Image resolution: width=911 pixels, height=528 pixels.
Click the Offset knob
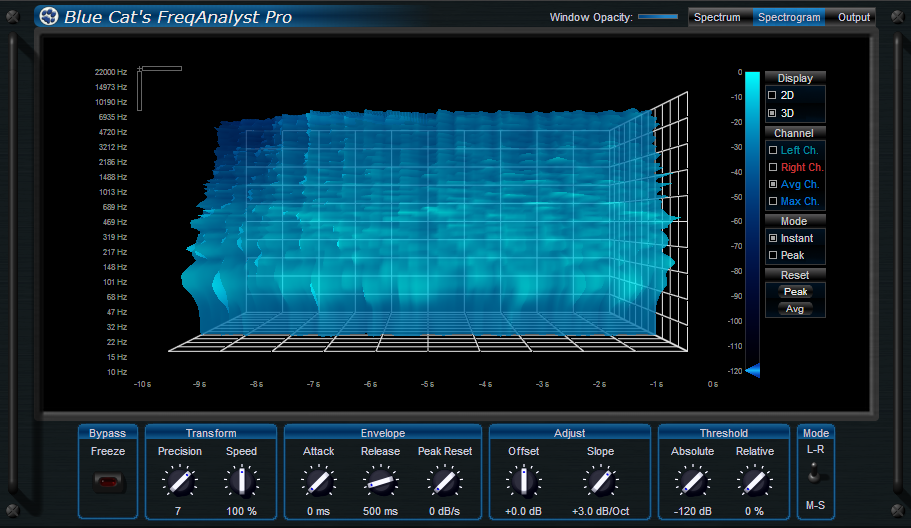click(523, 482)
